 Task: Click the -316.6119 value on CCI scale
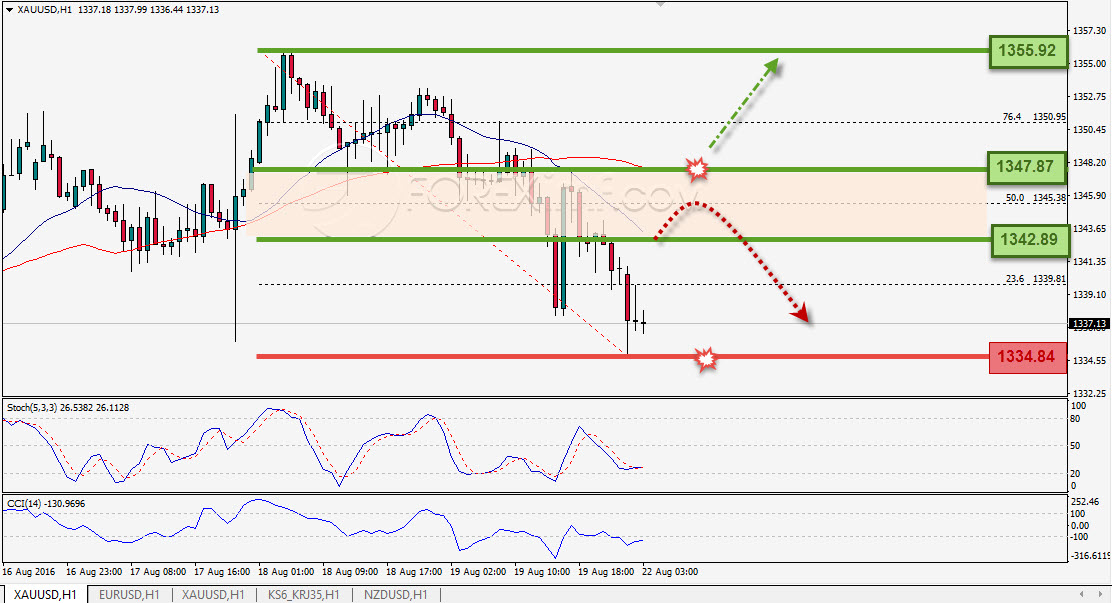click(1089, 555)
